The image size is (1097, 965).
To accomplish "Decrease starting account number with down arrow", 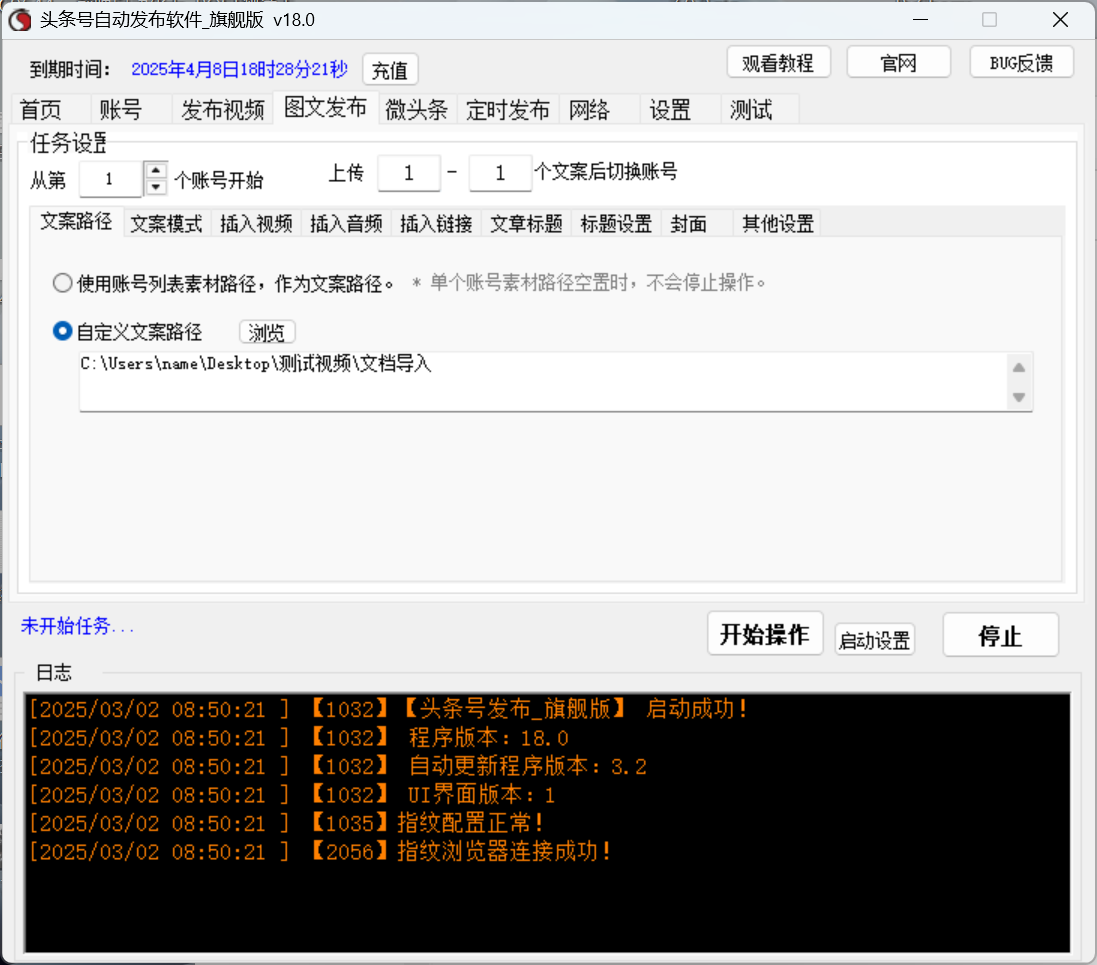I will [155, 188].
